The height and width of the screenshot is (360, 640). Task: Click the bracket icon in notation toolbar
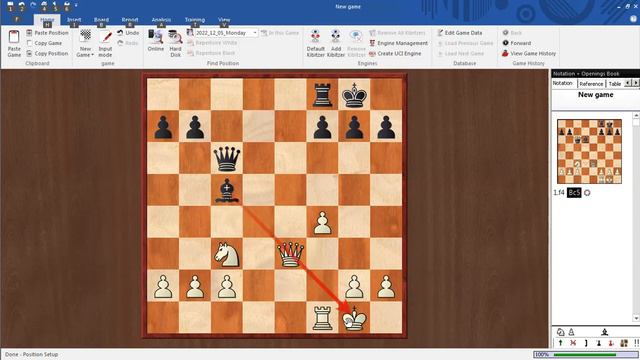(586, 343)
